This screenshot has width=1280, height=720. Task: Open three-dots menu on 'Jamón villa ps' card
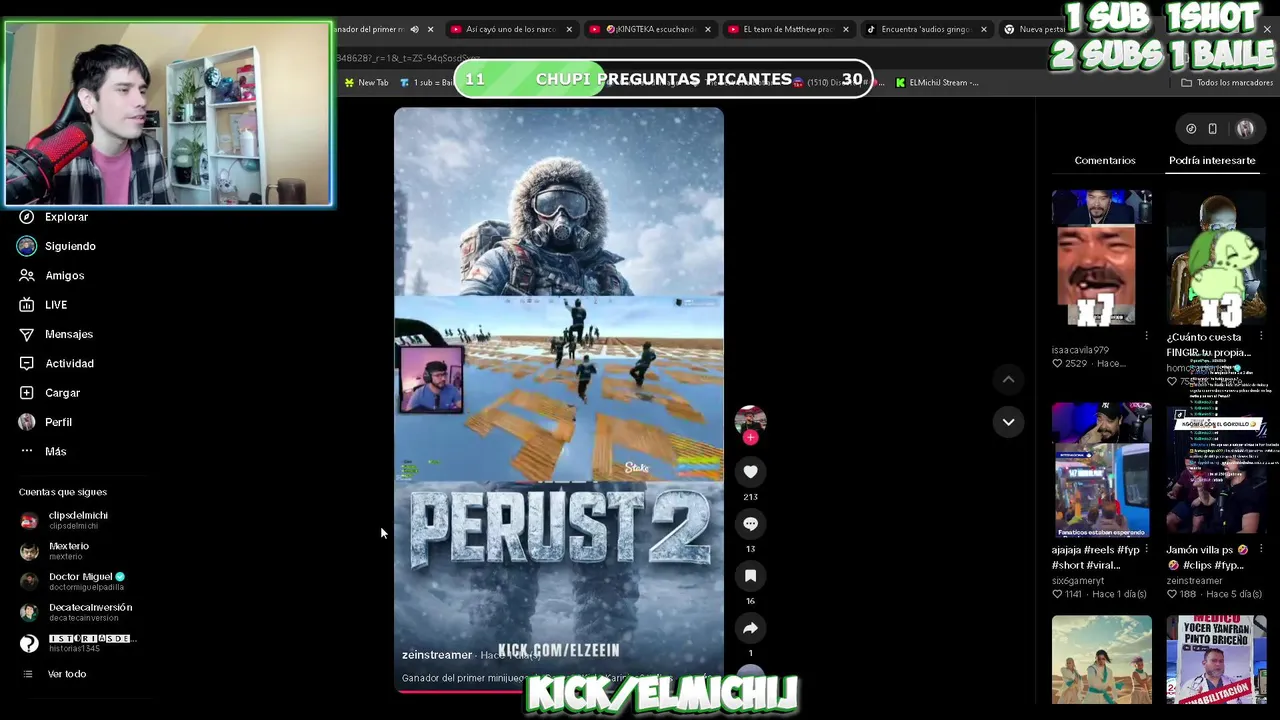[x=1261, y=549]
